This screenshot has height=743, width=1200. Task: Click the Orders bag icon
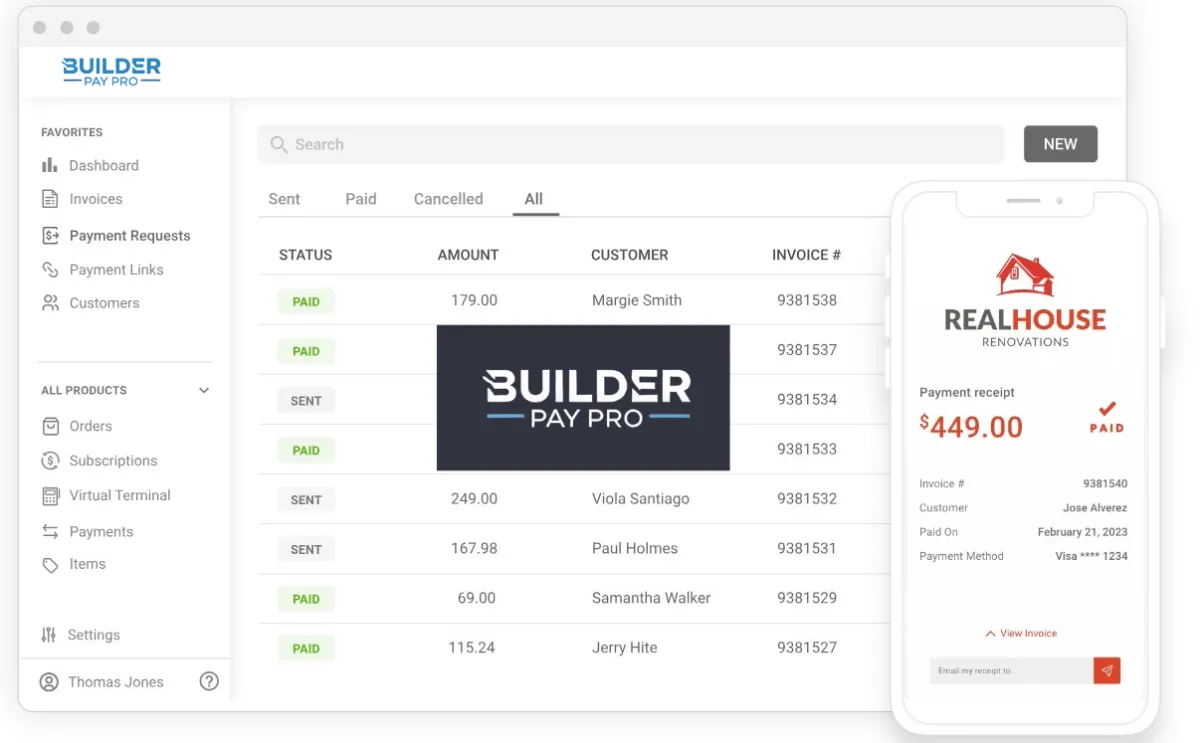(50, 426)
